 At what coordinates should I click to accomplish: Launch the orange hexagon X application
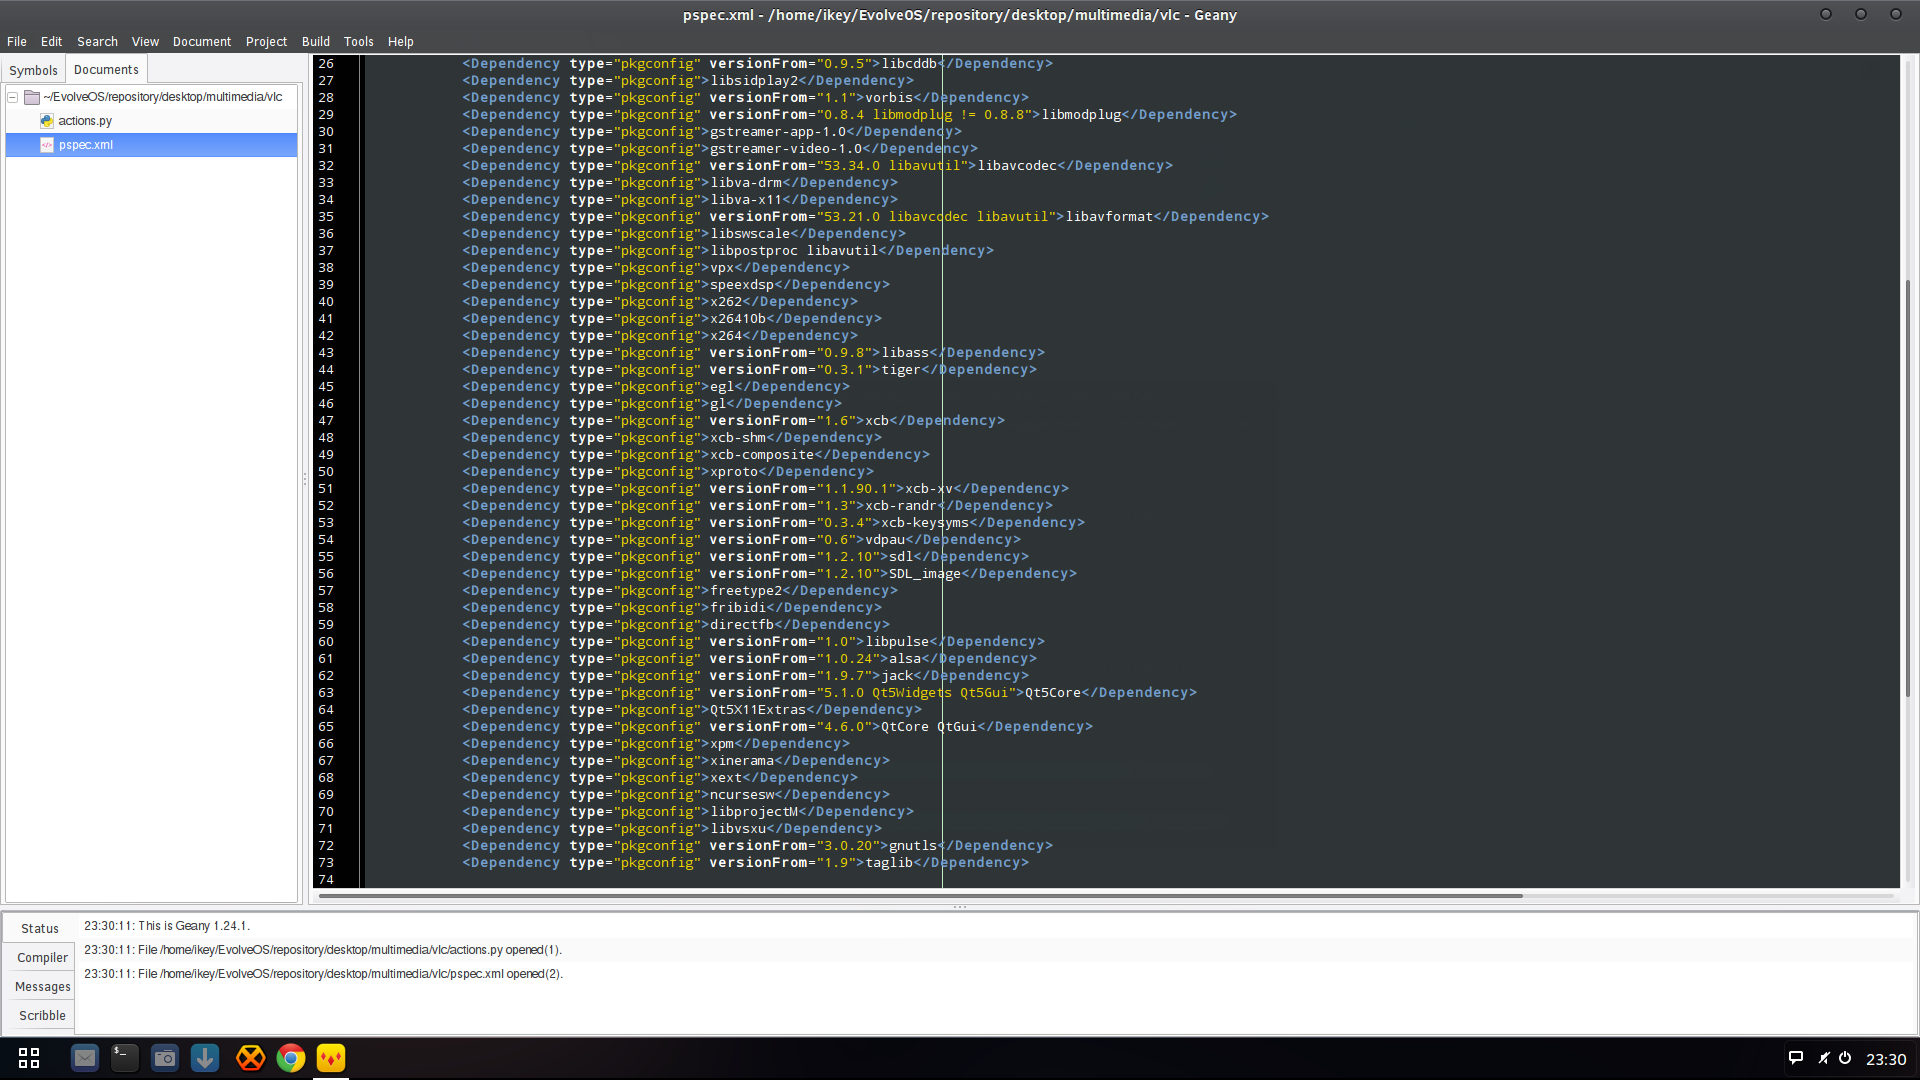click(250, 1058)
